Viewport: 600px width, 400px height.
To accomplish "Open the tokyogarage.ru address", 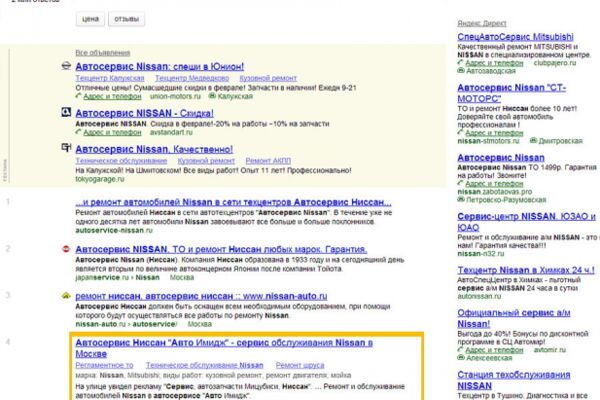I will 100,179.
